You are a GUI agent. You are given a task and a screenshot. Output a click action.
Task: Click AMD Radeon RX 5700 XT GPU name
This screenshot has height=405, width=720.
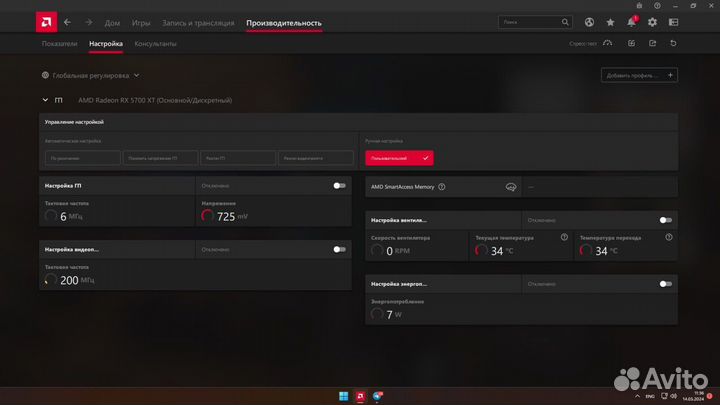pyautogui.click(x=155, y=100)
